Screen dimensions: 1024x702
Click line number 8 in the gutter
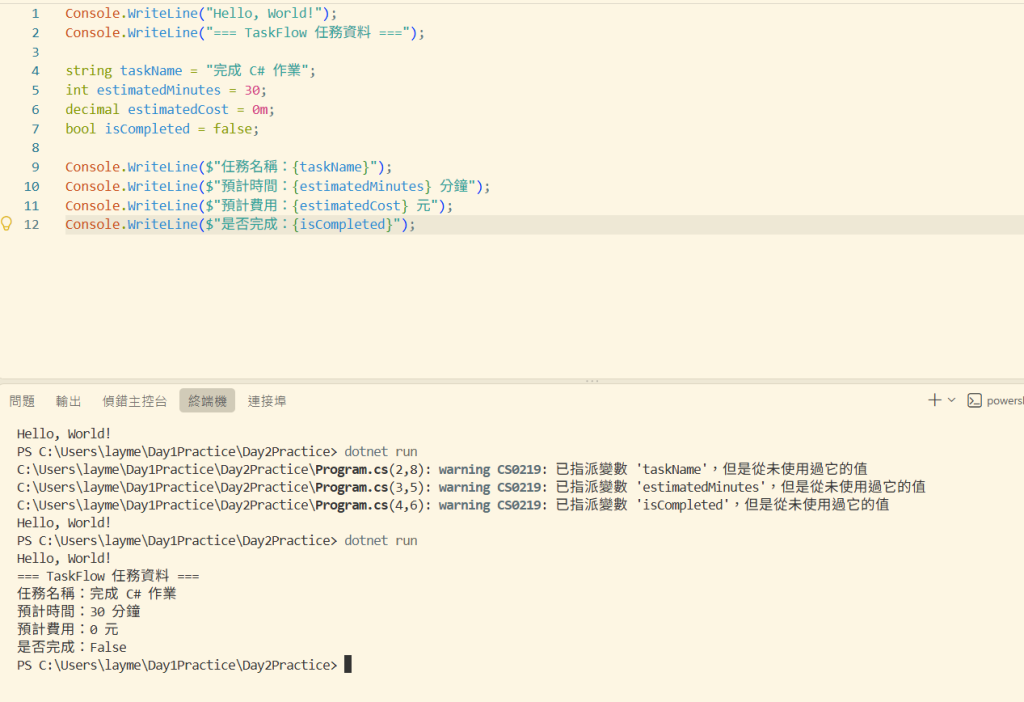35,148
